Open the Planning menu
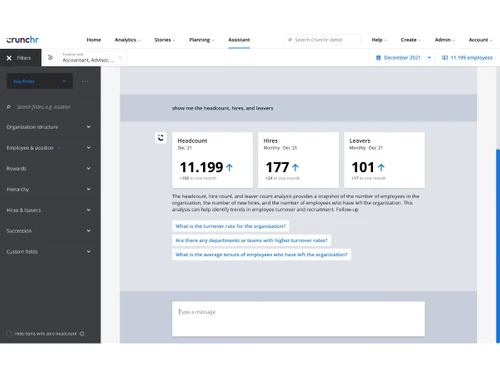The width and height of the screenshot is (500, 375). [x=201, y=40]
